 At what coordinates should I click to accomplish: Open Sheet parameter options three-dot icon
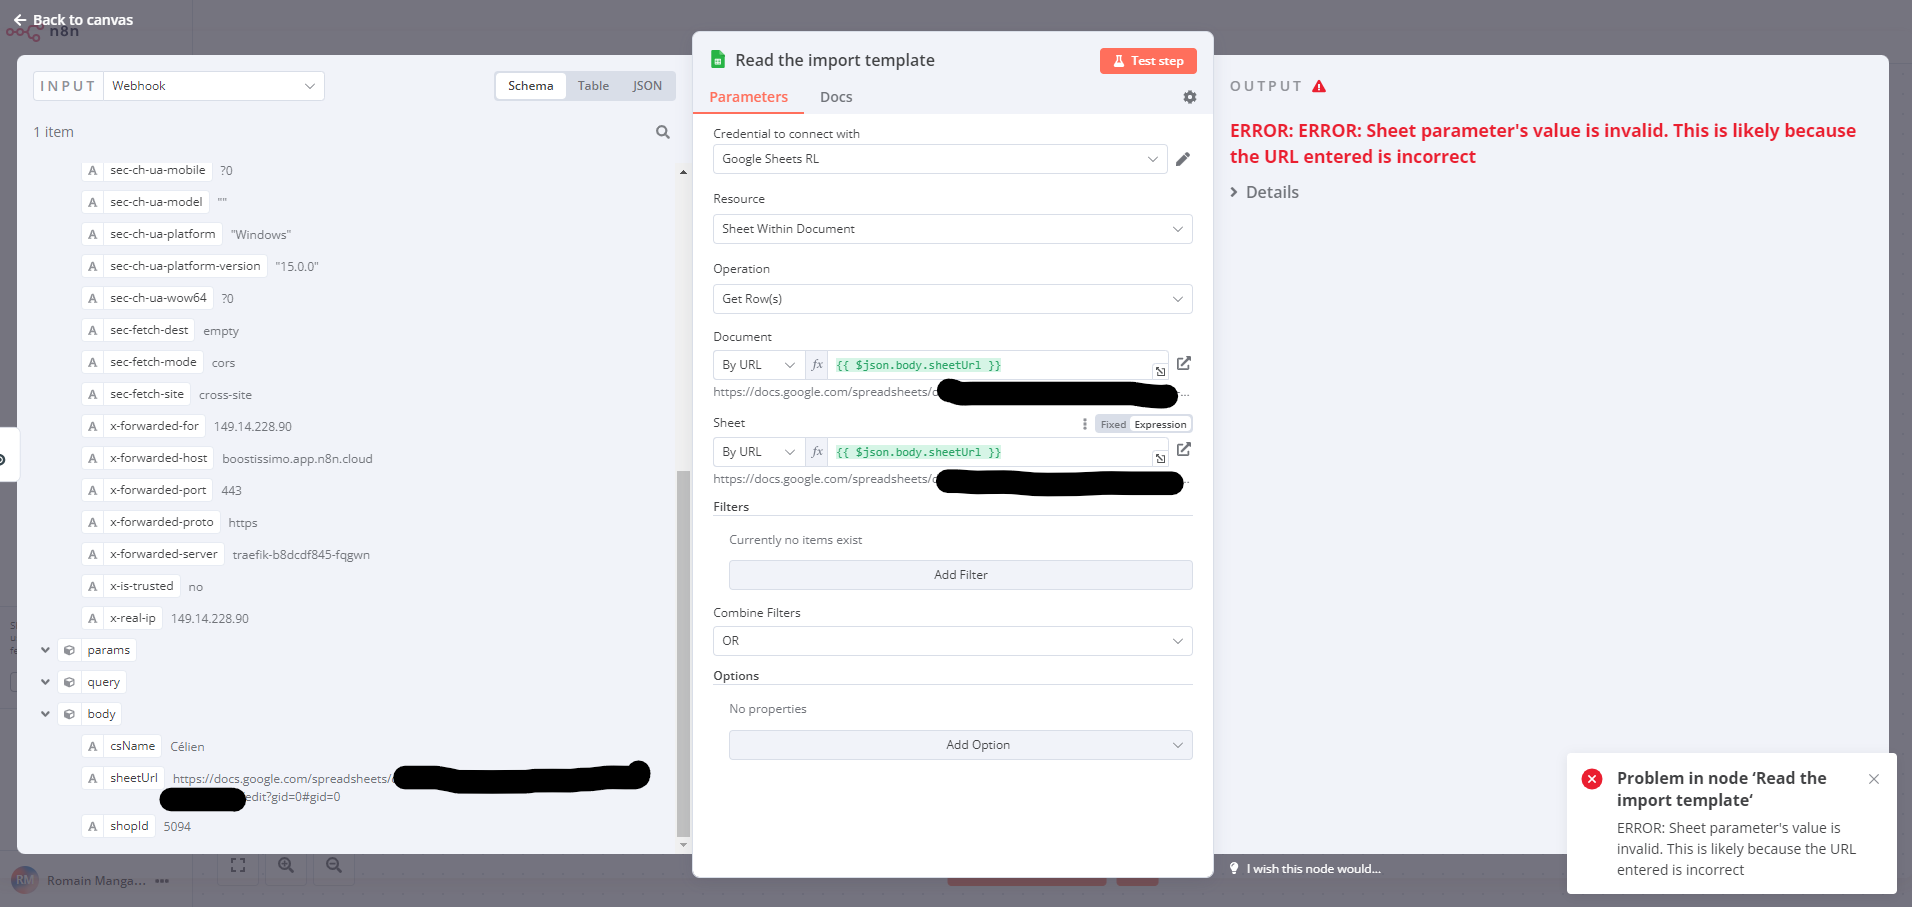(x=1085, y=424)
